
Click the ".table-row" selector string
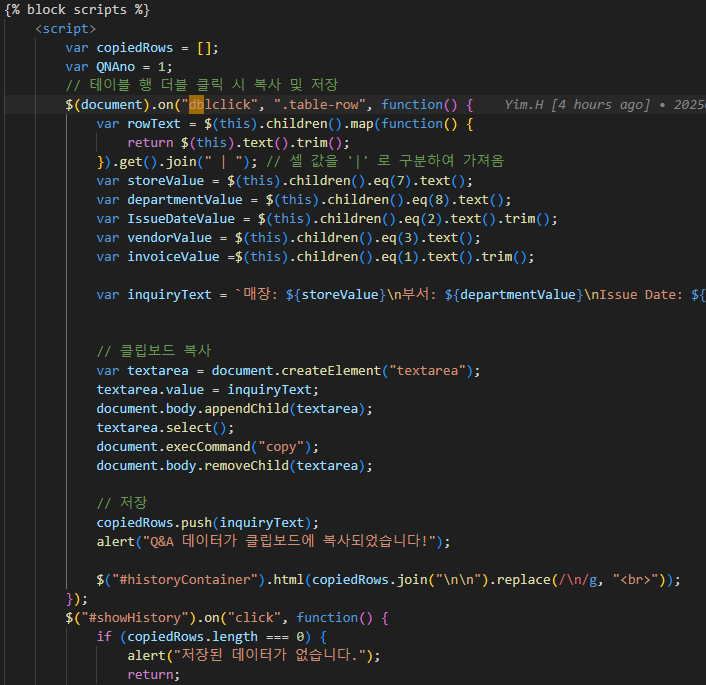tap(320, 104)
